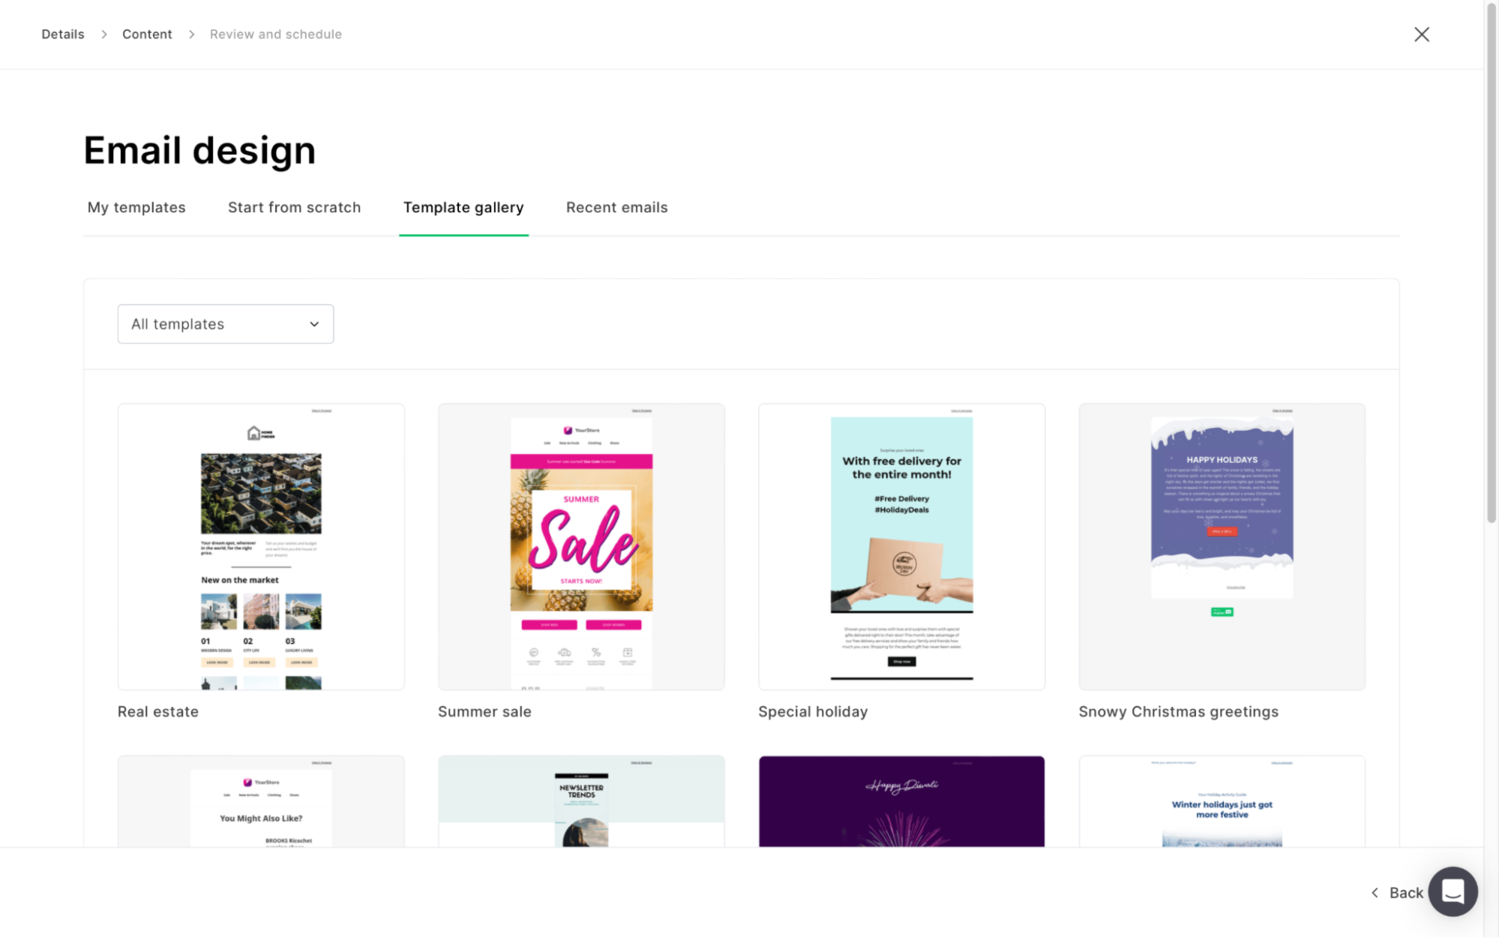Click the Special holiday label text

point(813,712)
